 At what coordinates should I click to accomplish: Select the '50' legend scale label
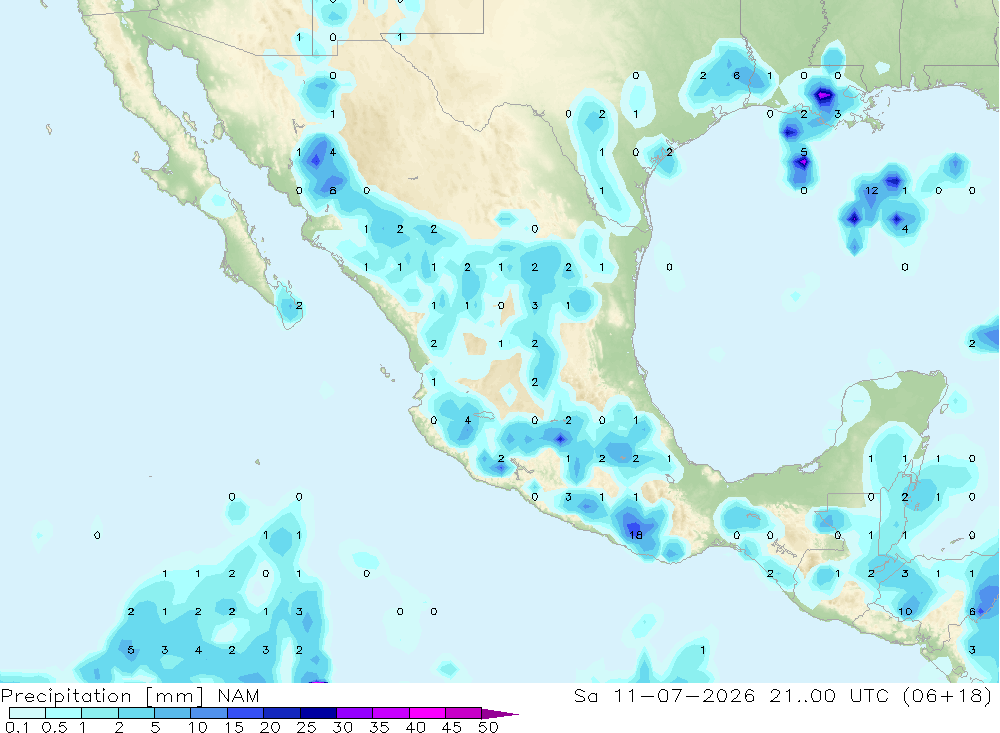[488, 727]
